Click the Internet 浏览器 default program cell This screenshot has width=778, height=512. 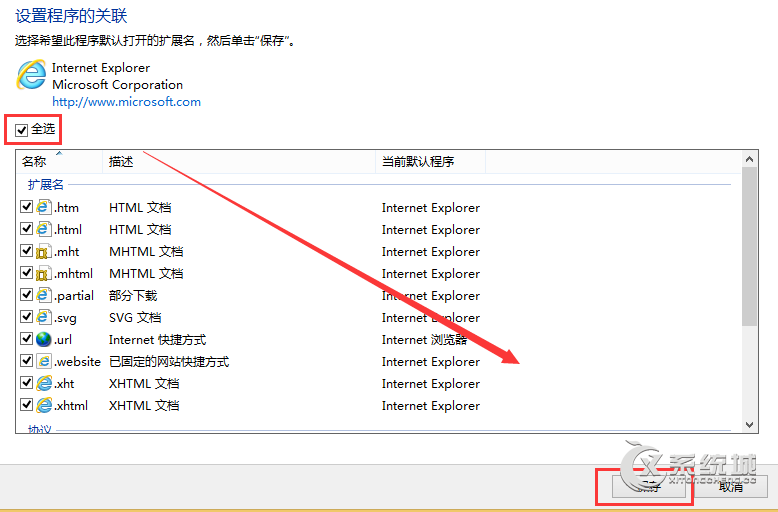(x=424, y=339)
